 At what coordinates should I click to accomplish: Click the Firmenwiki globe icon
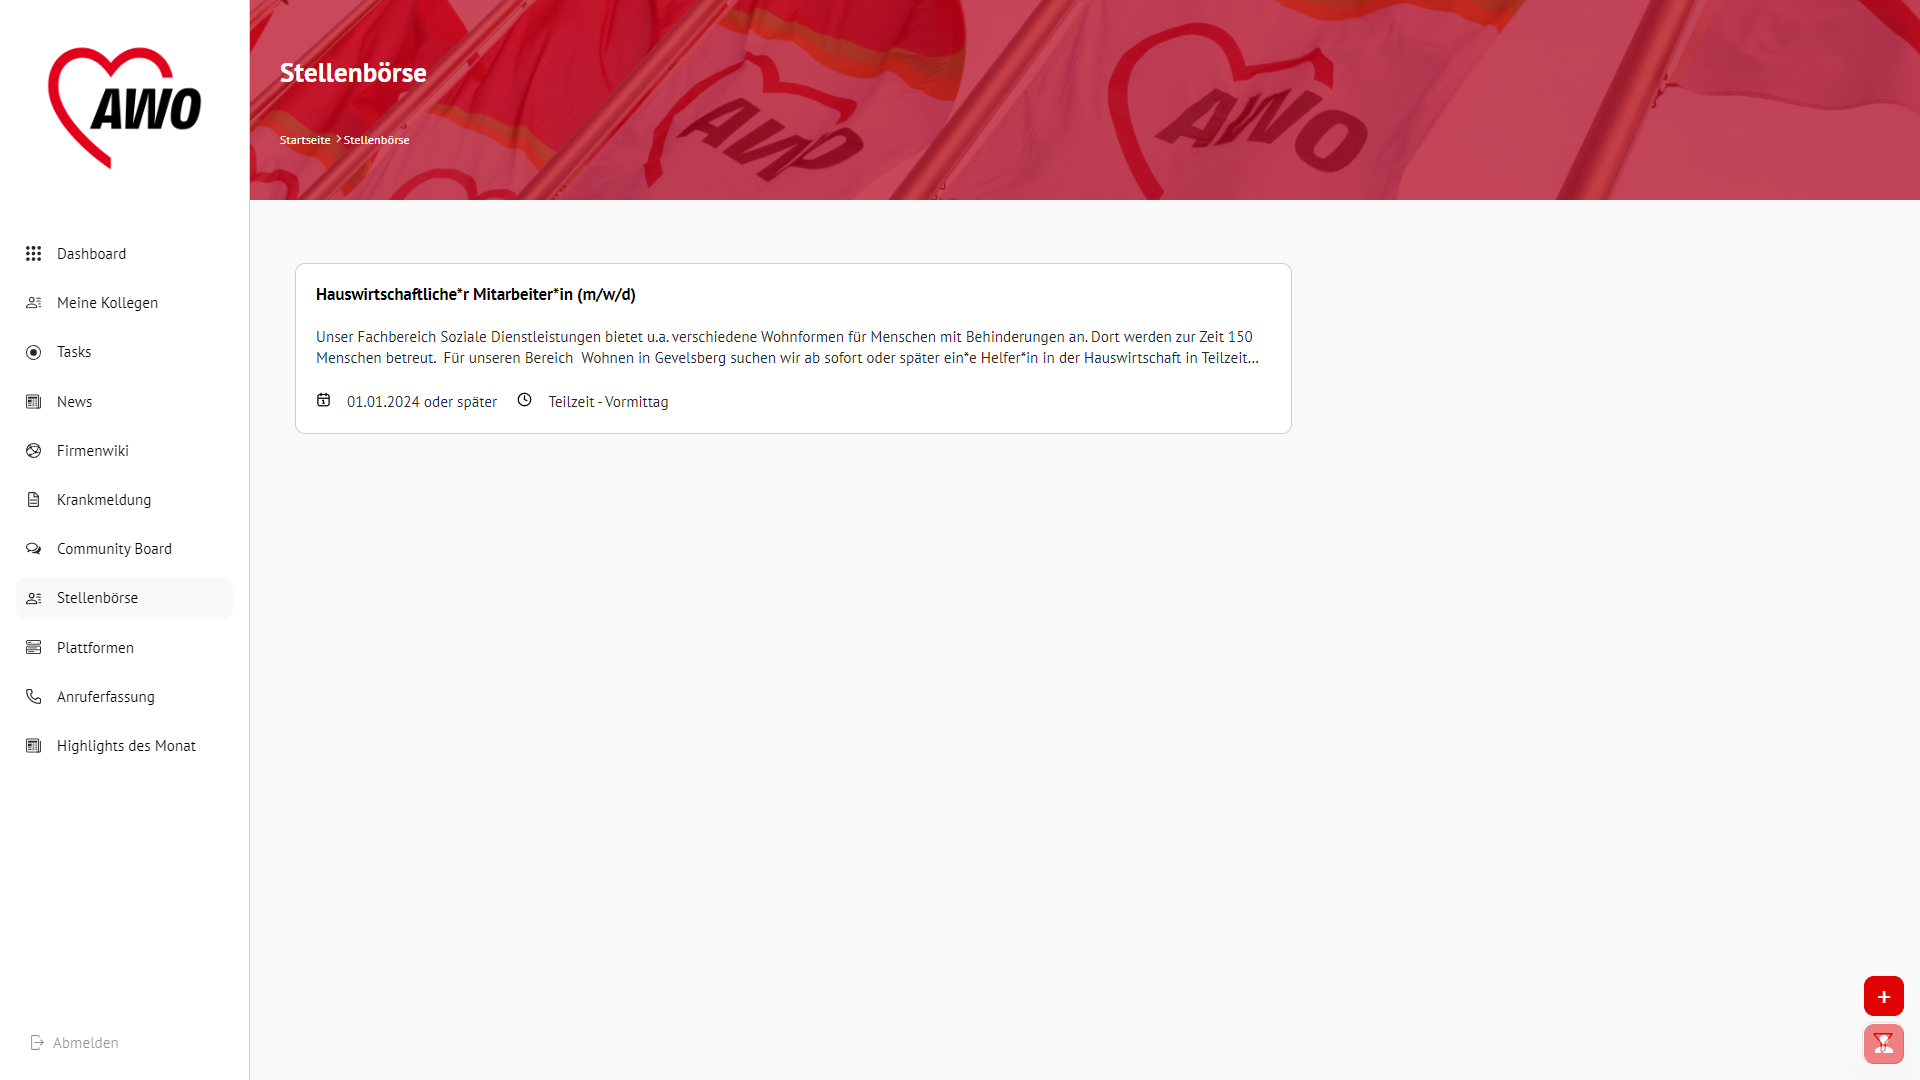point(34,451)
